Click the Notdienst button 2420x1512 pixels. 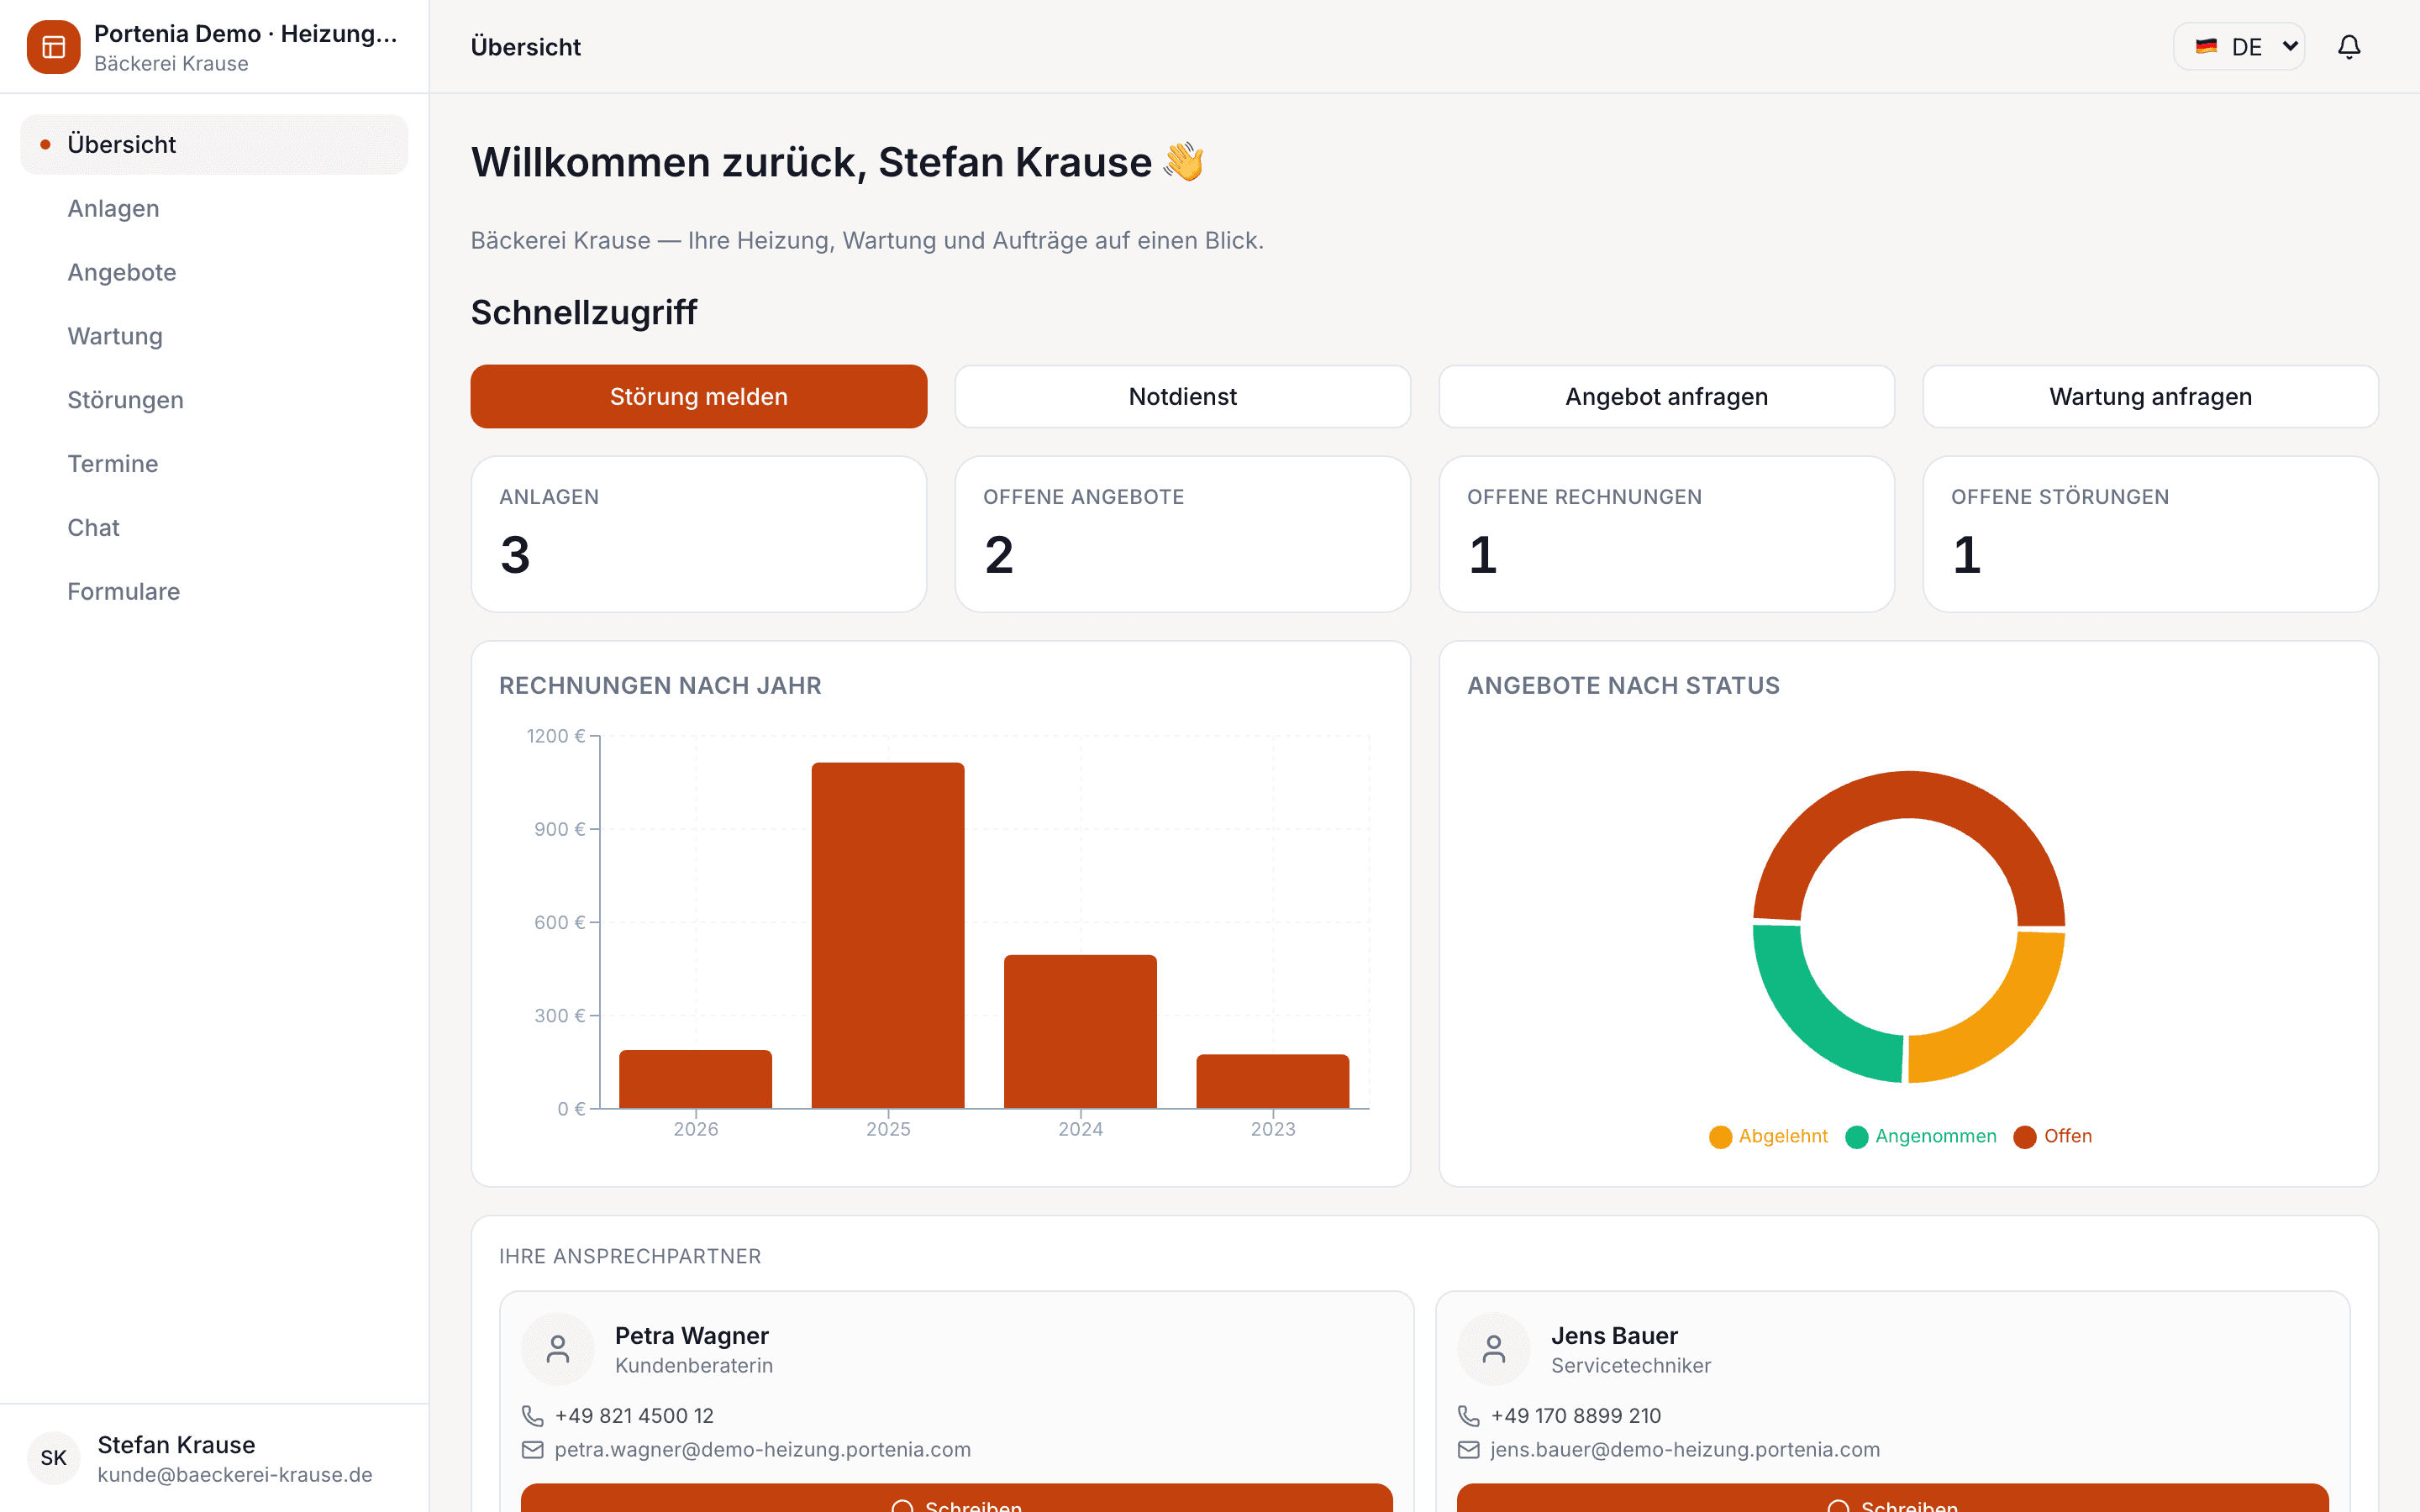pos(1183,397)
